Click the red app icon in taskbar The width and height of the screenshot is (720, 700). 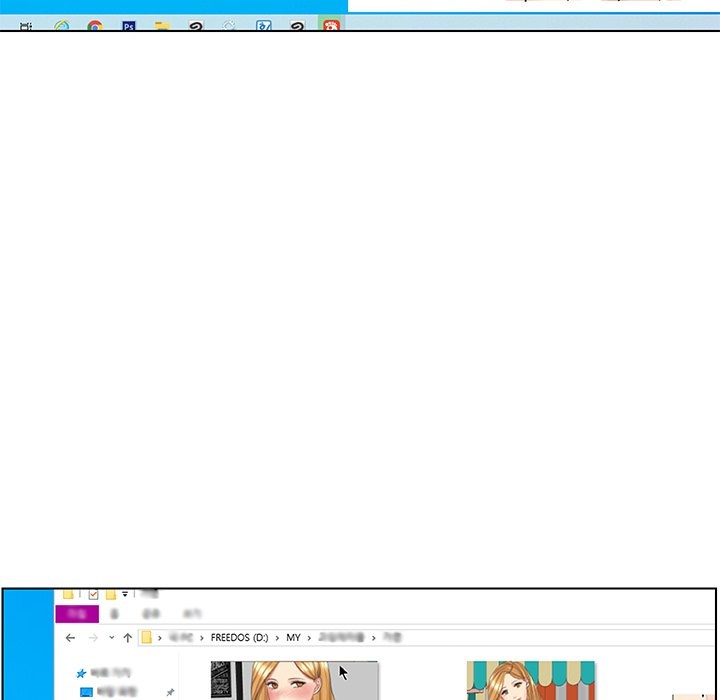pos(330,26)
